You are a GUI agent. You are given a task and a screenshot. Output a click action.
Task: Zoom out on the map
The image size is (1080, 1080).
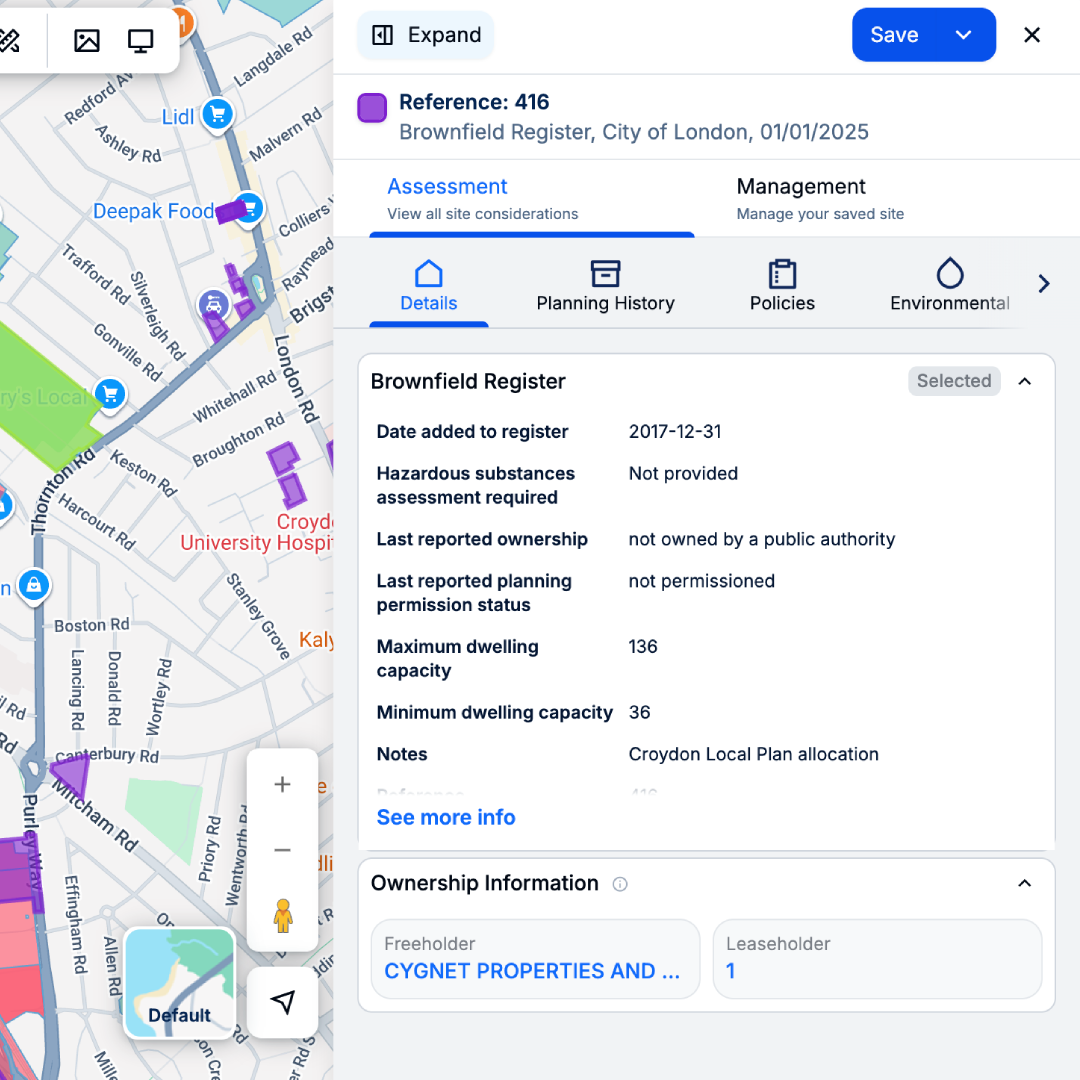click(282, 850)
